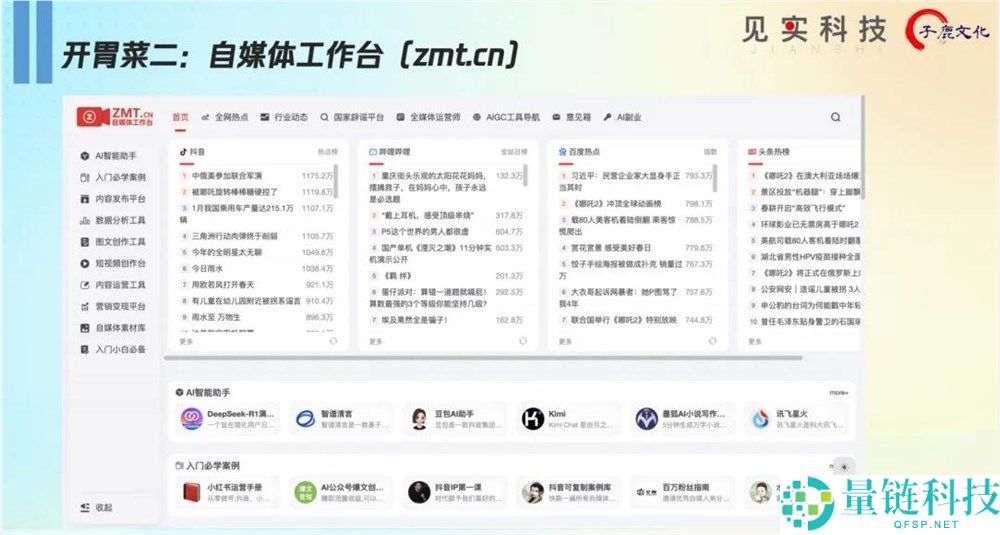Click the 百度热点 panel vertical scrollbar
The height and width of the screenshot is (535, 1000).
(x=715, y=178)
